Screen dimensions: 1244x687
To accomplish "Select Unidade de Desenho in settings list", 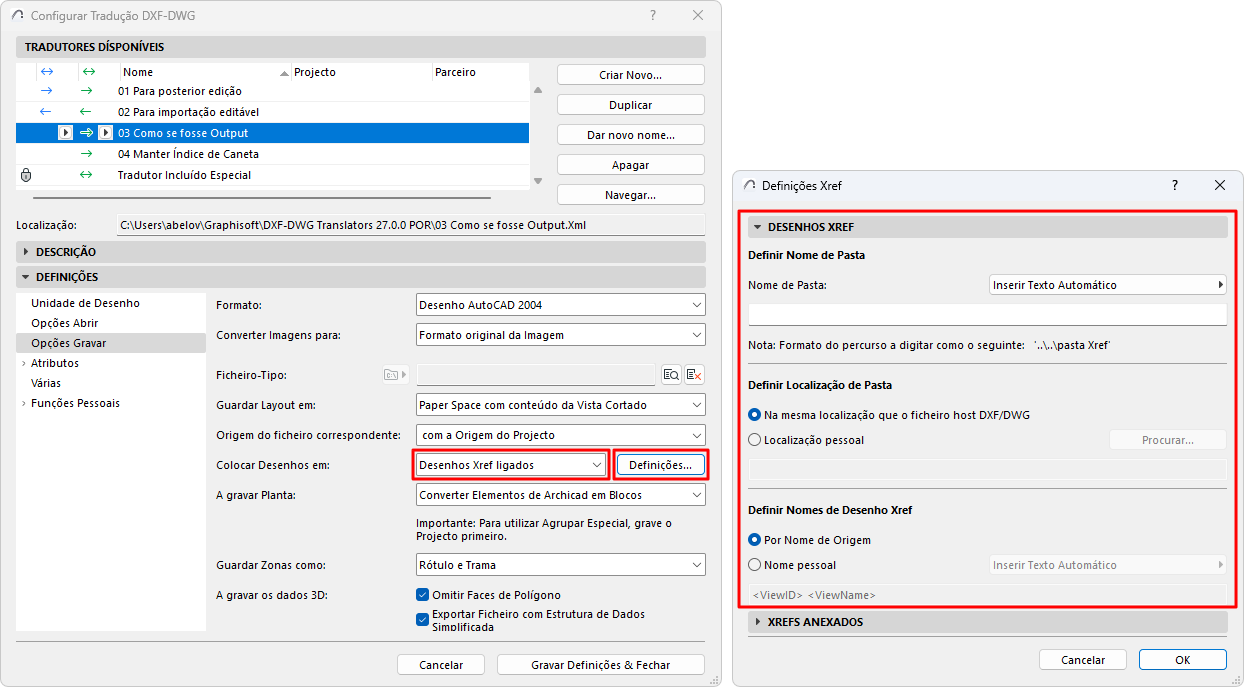I will pos(85,303).
